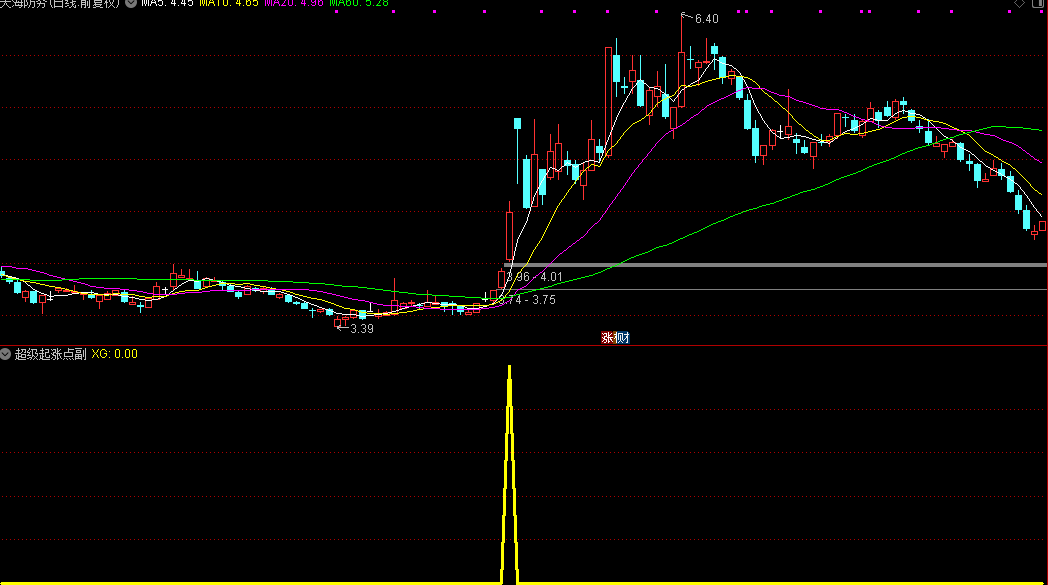Click the 天海防务(日线.前复权) chart title
Image resolution: width=1048 pixels, height=585 pixels.
click(60, 3)
